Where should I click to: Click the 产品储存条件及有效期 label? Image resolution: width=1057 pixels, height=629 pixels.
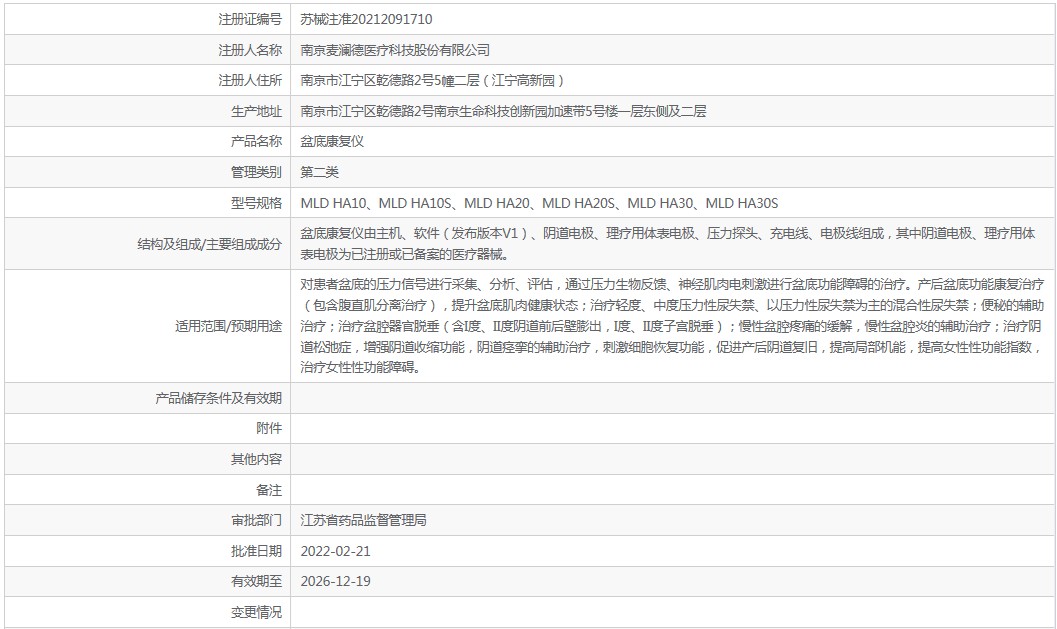tap(218, 398)
